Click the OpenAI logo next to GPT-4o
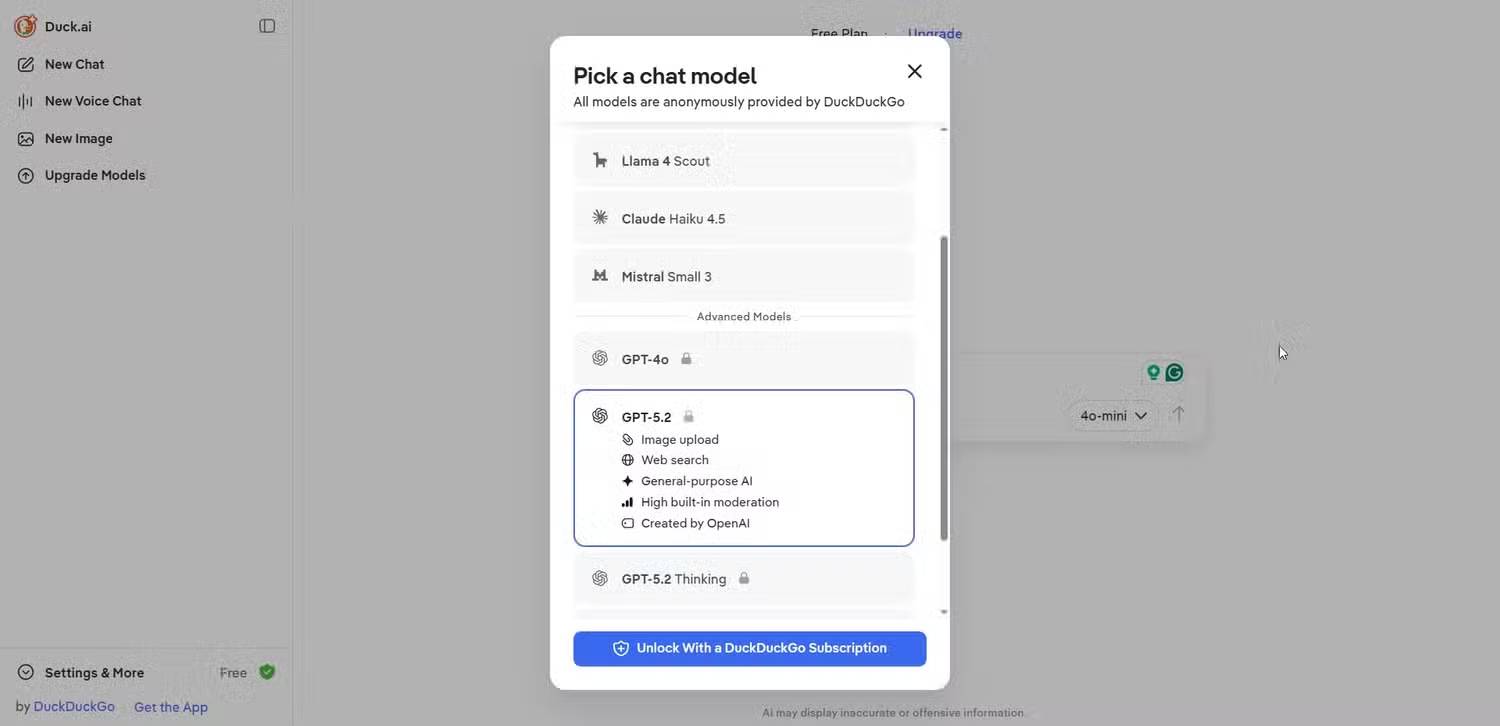 (x=599, y=358)
